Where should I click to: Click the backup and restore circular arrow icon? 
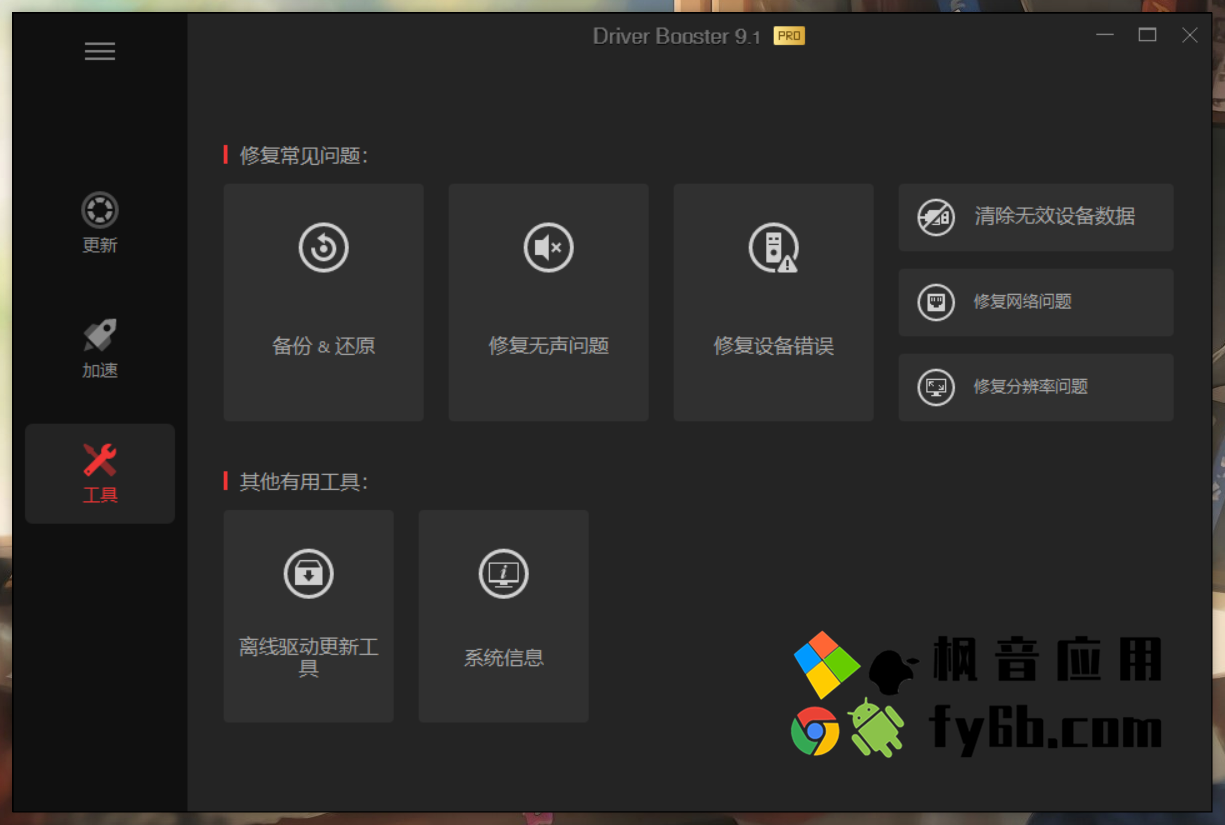(324, 247)
